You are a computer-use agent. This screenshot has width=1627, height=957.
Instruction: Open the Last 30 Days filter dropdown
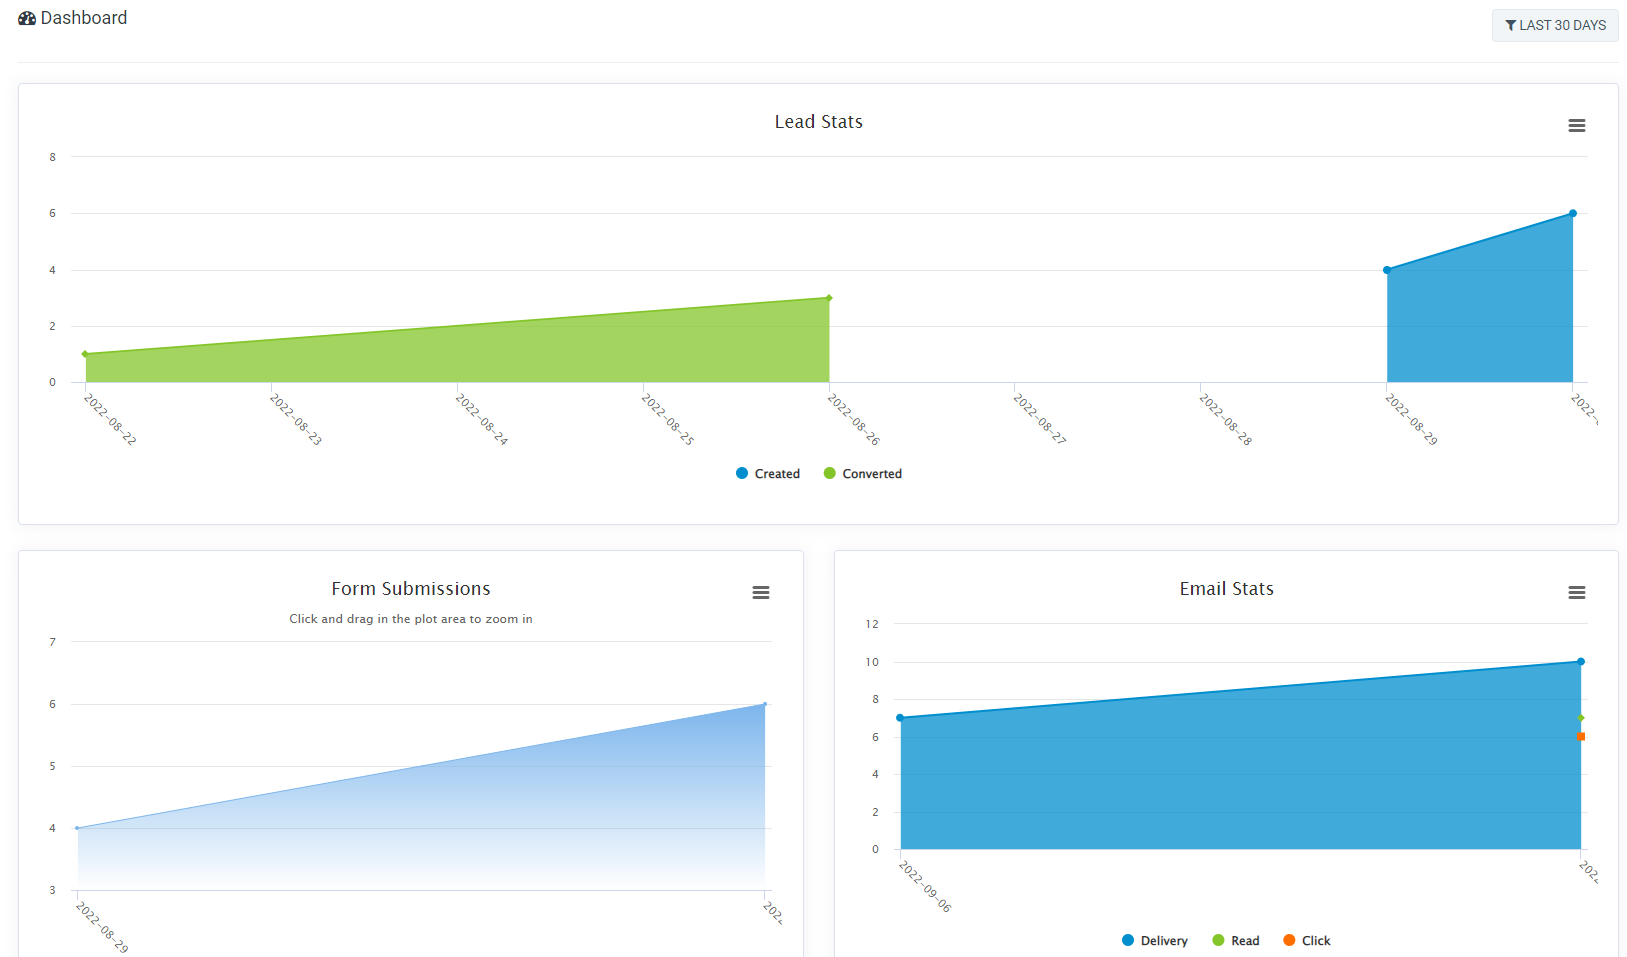(x=1555, y=25)
